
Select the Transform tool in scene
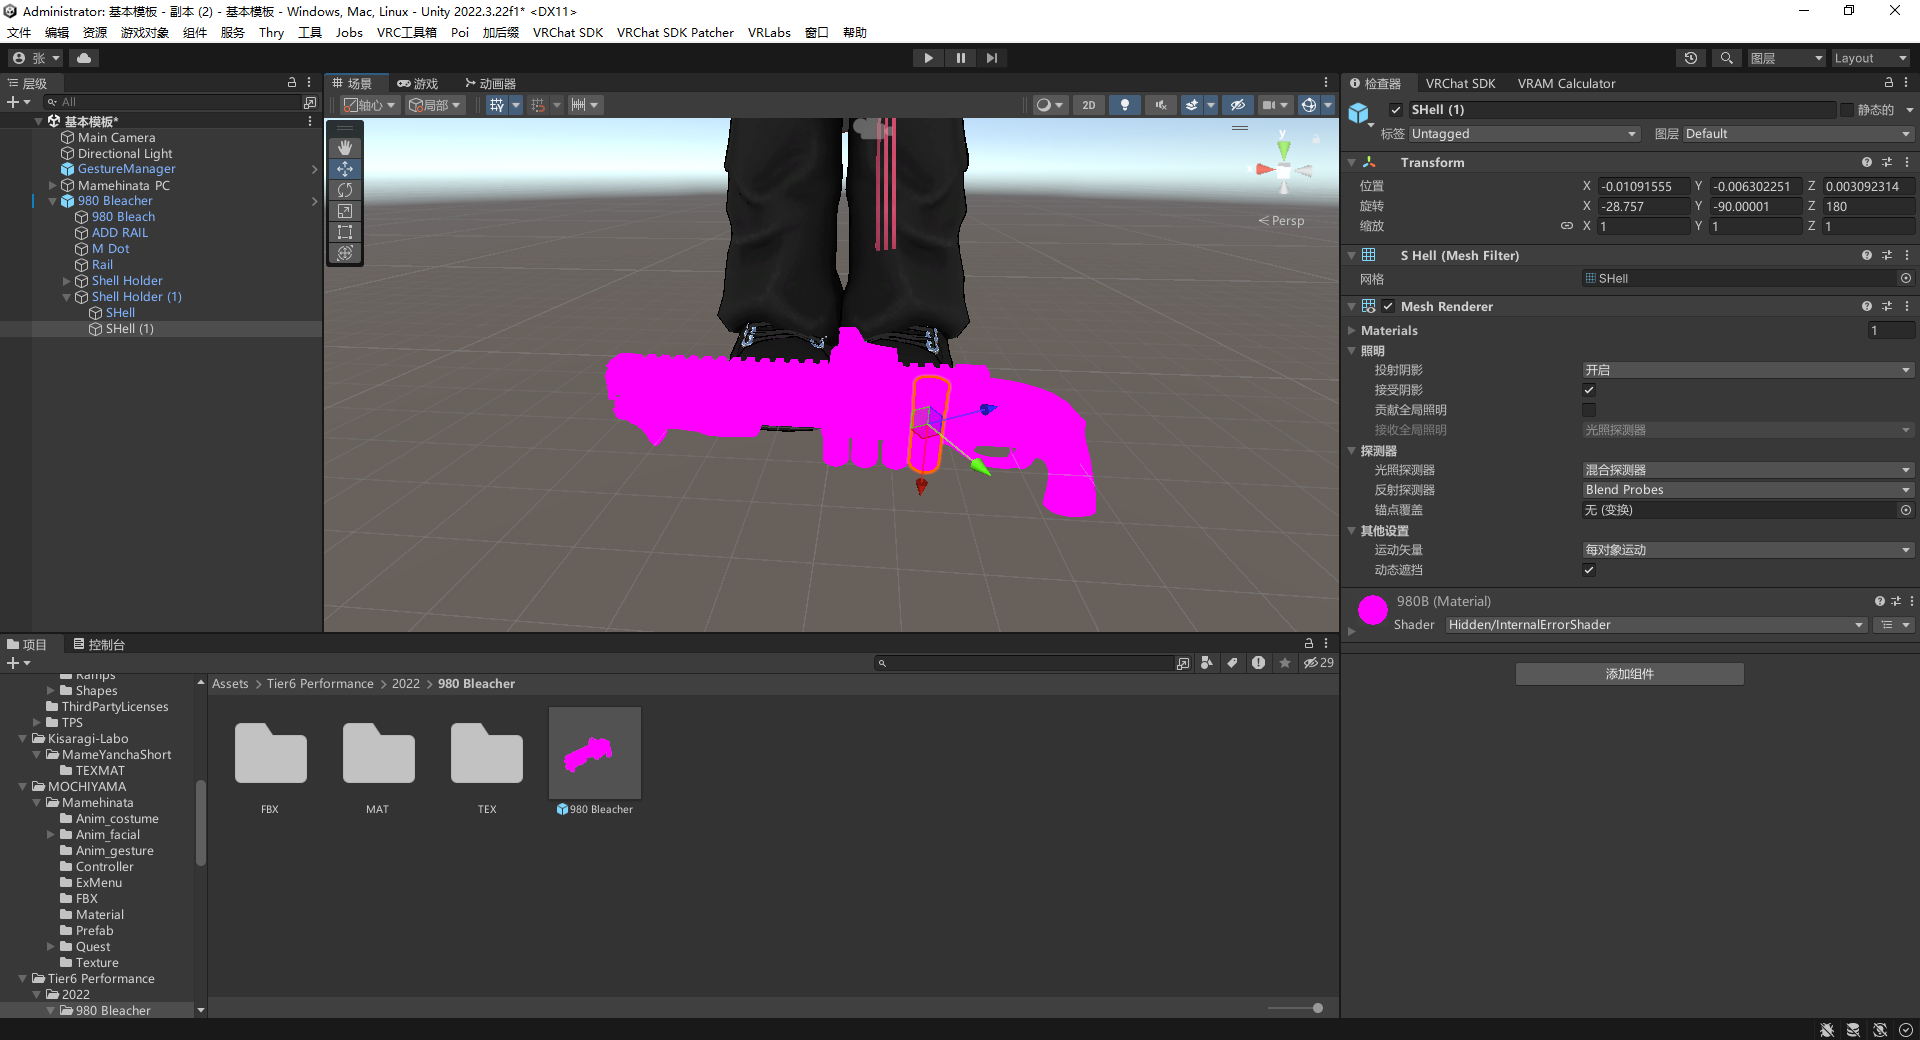(345, 253)
